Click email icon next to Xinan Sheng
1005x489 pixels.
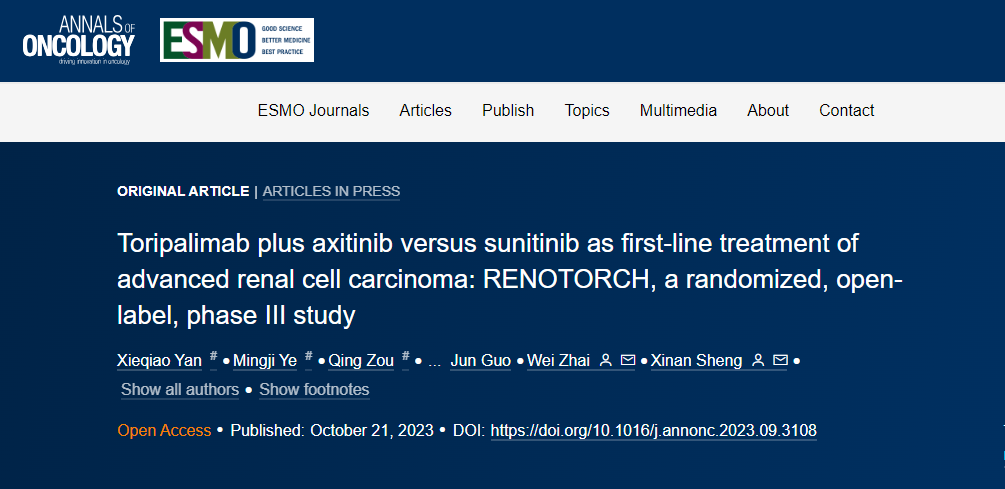pos(781,361)
